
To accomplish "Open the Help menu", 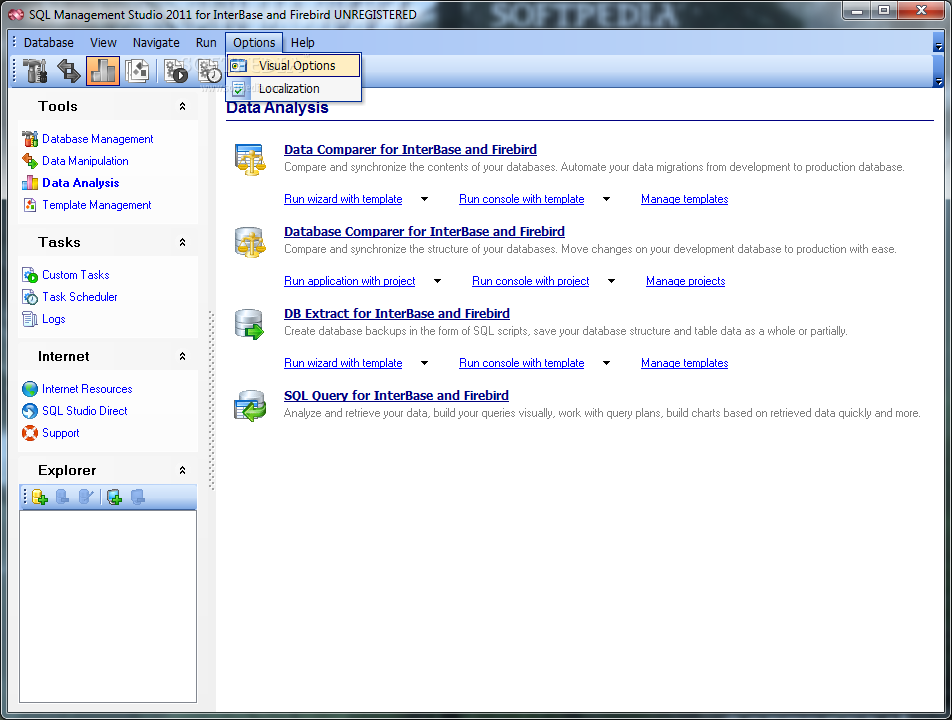I will coord(302,42).
